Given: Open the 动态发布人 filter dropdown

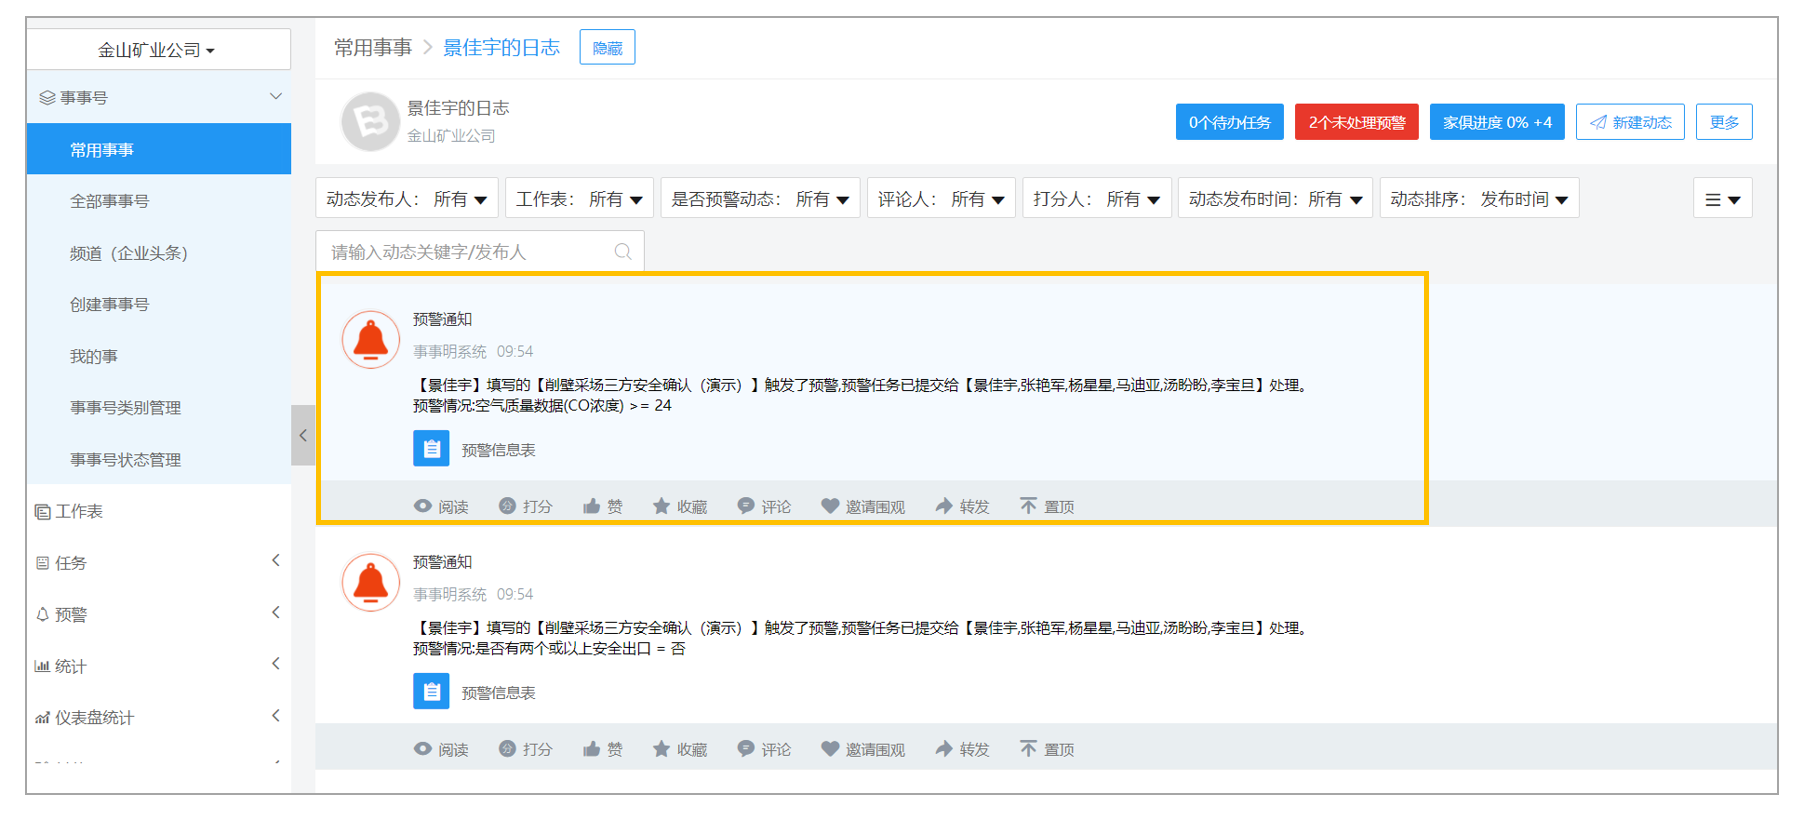Looking at the screenshot, I should click(x=407, y=199).
